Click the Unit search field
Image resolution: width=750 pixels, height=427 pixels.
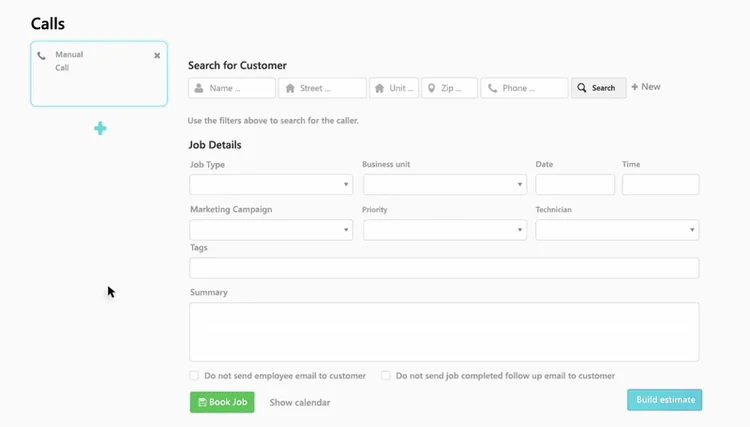click(x=394, y=88)
